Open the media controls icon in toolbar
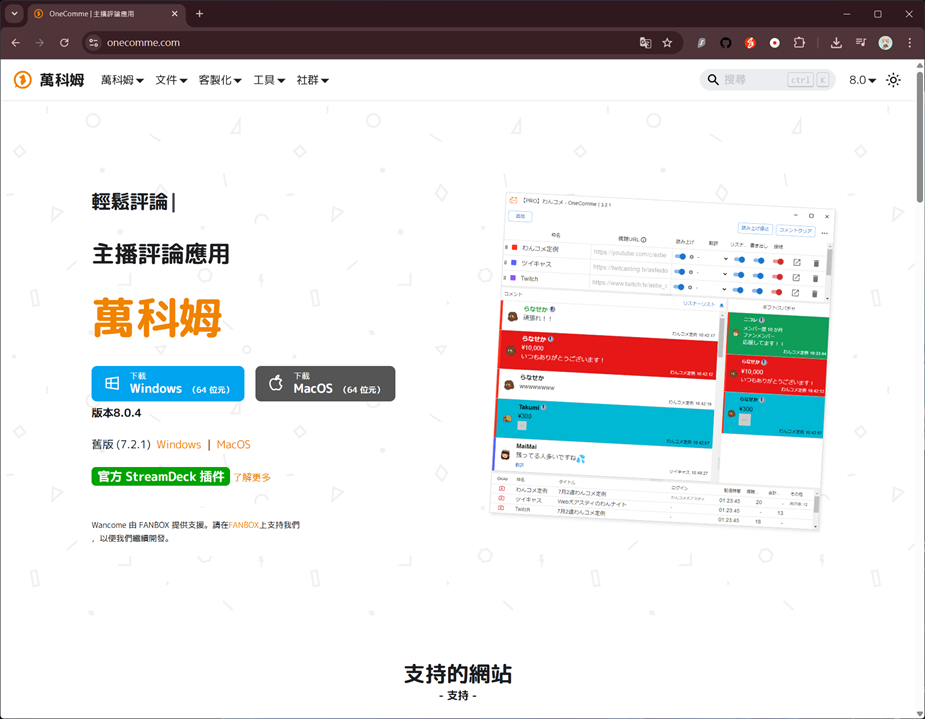 pyautogui.click(x=861, y=43)
